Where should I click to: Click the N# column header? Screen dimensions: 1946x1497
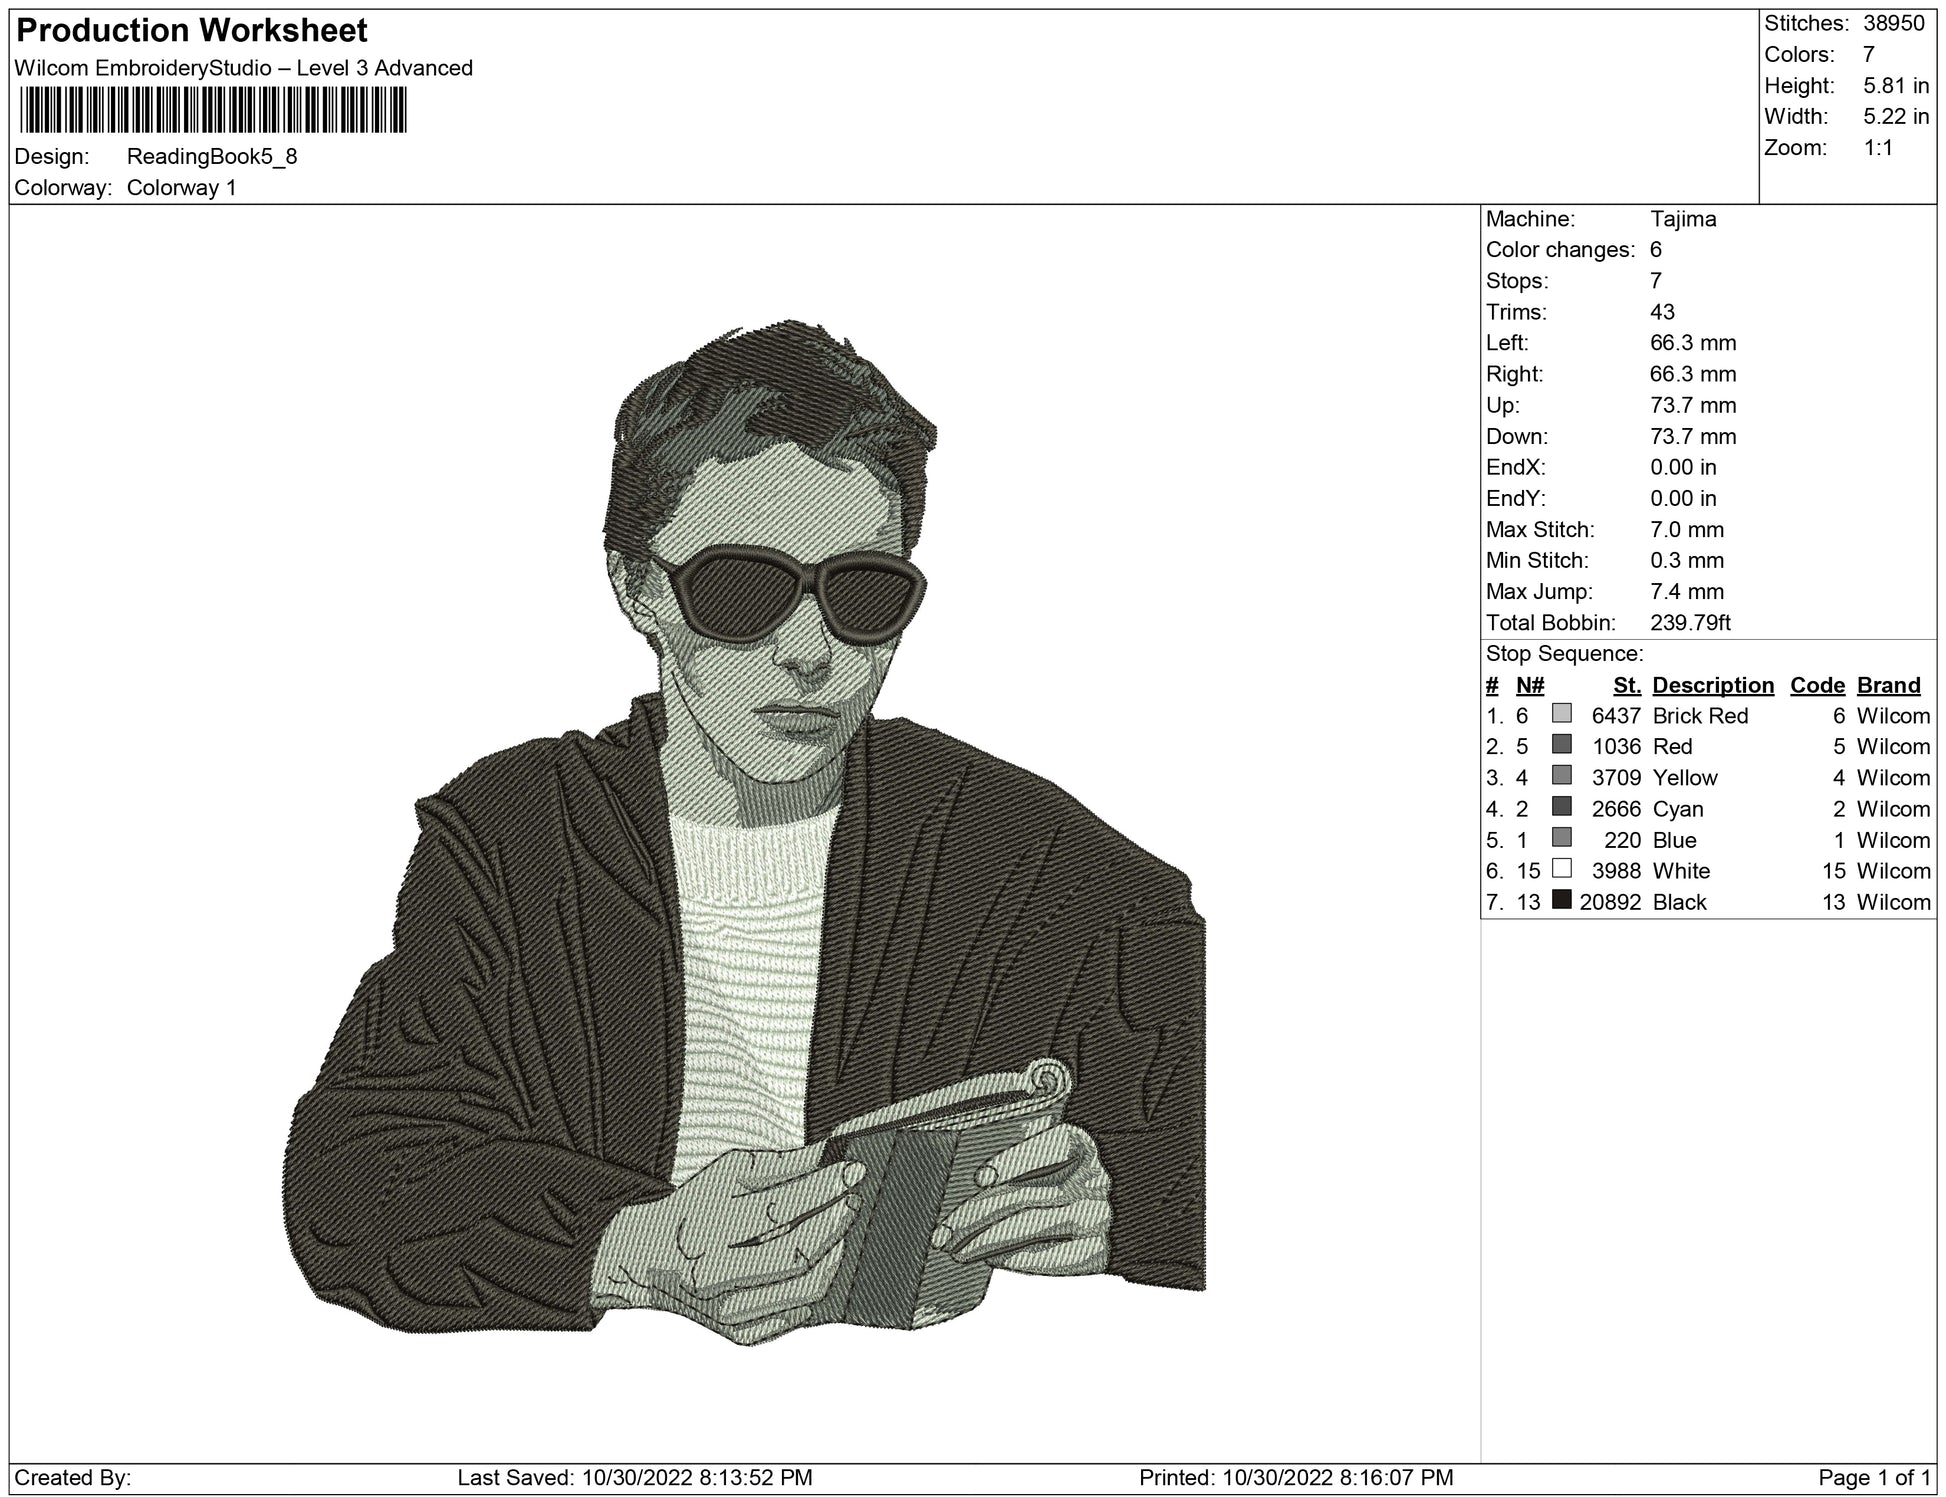1530,685
